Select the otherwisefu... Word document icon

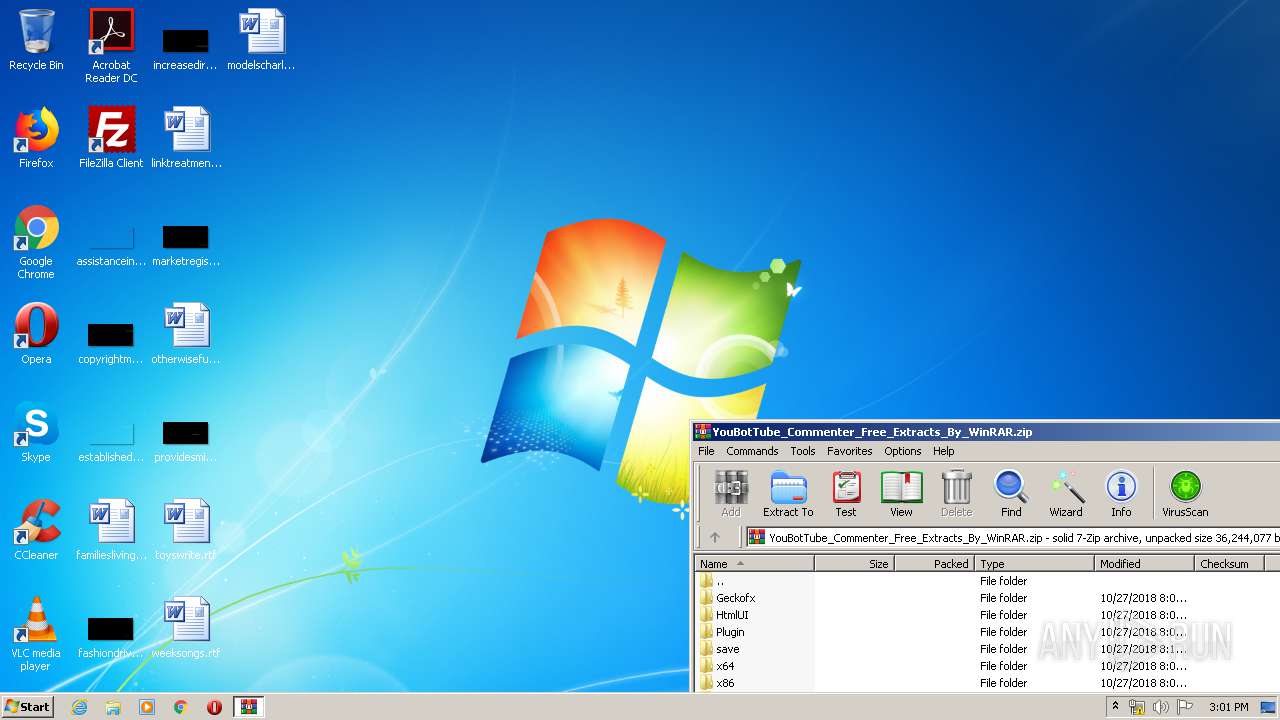186,334
